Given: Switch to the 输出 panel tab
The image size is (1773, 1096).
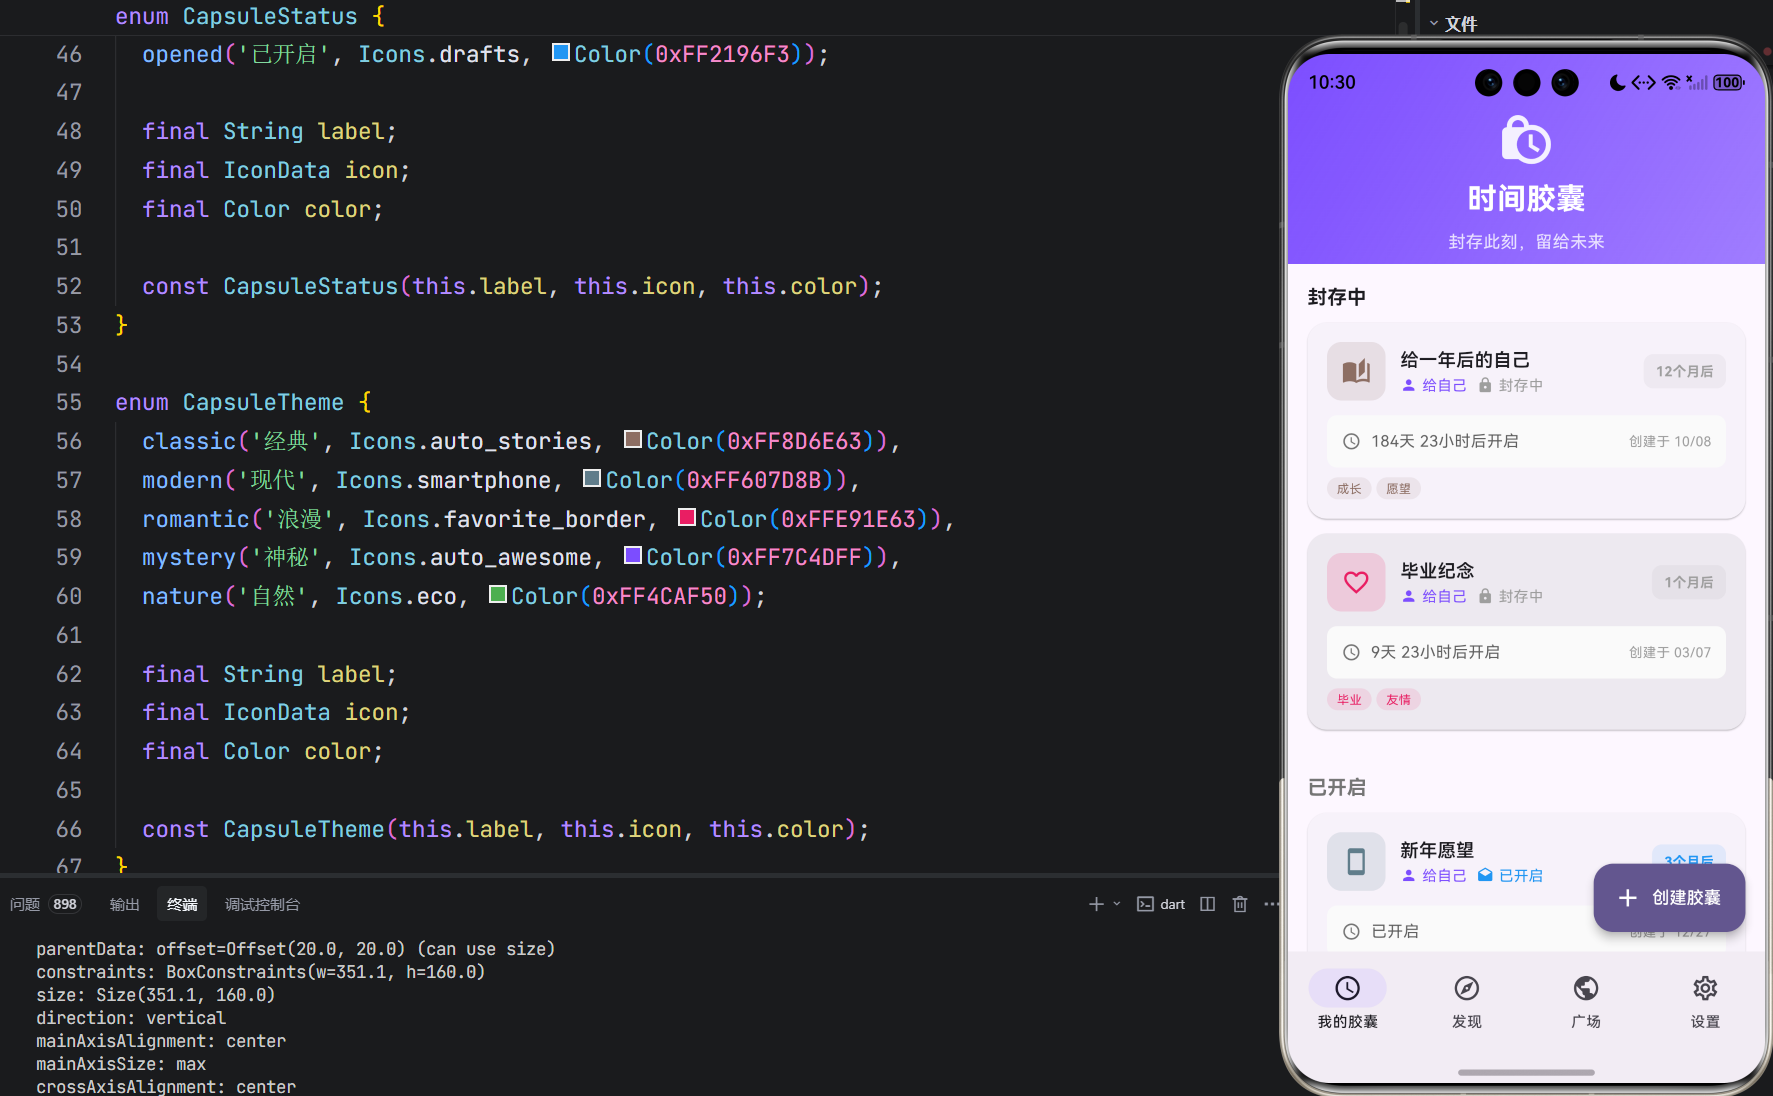Looking at the screenshot, I should (124, 904).
